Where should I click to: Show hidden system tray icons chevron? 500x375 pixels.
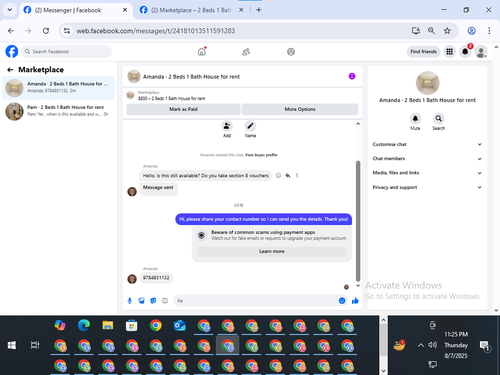pyautogui.click(x=421, y=345)
